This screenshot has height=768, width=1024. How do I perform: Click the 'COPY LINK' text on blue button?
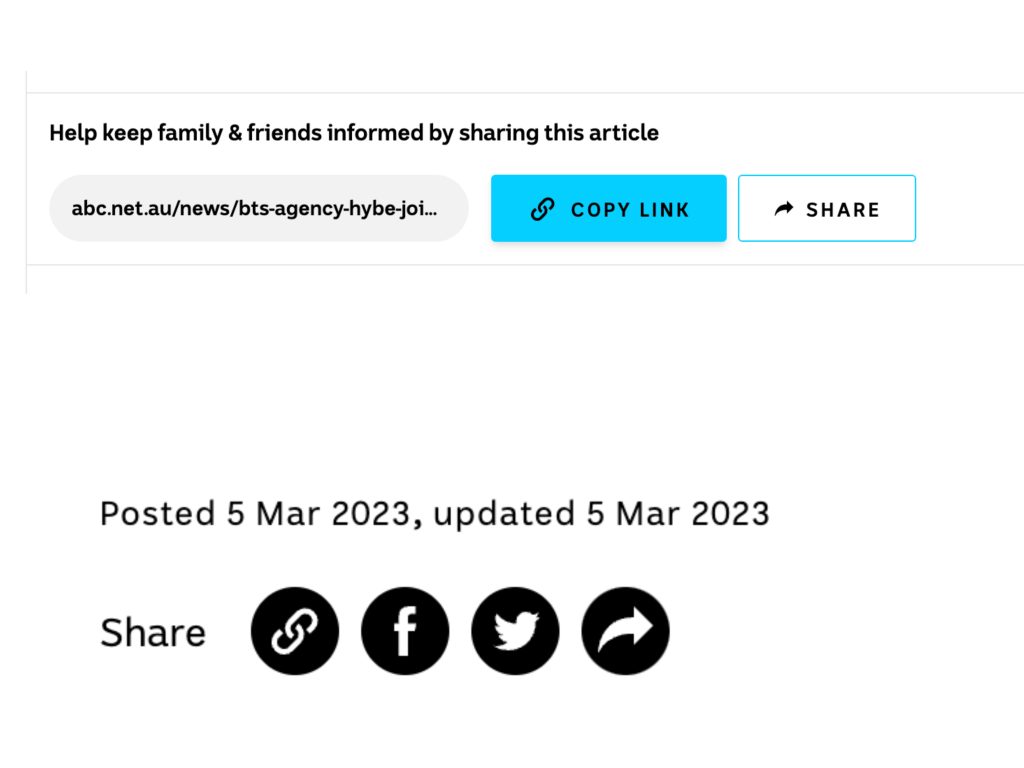[x=630, y=210]
